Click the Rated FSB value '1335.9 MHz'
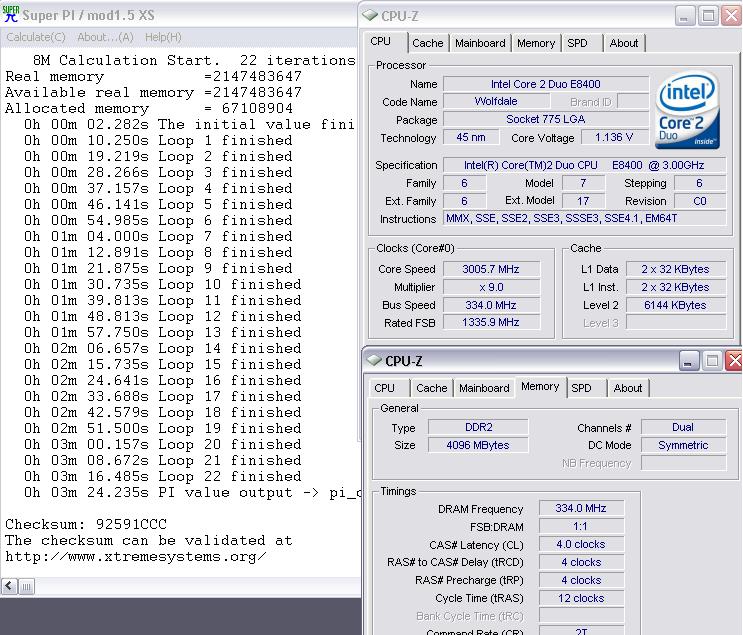743x635 pixels. (x=491, y=322)
